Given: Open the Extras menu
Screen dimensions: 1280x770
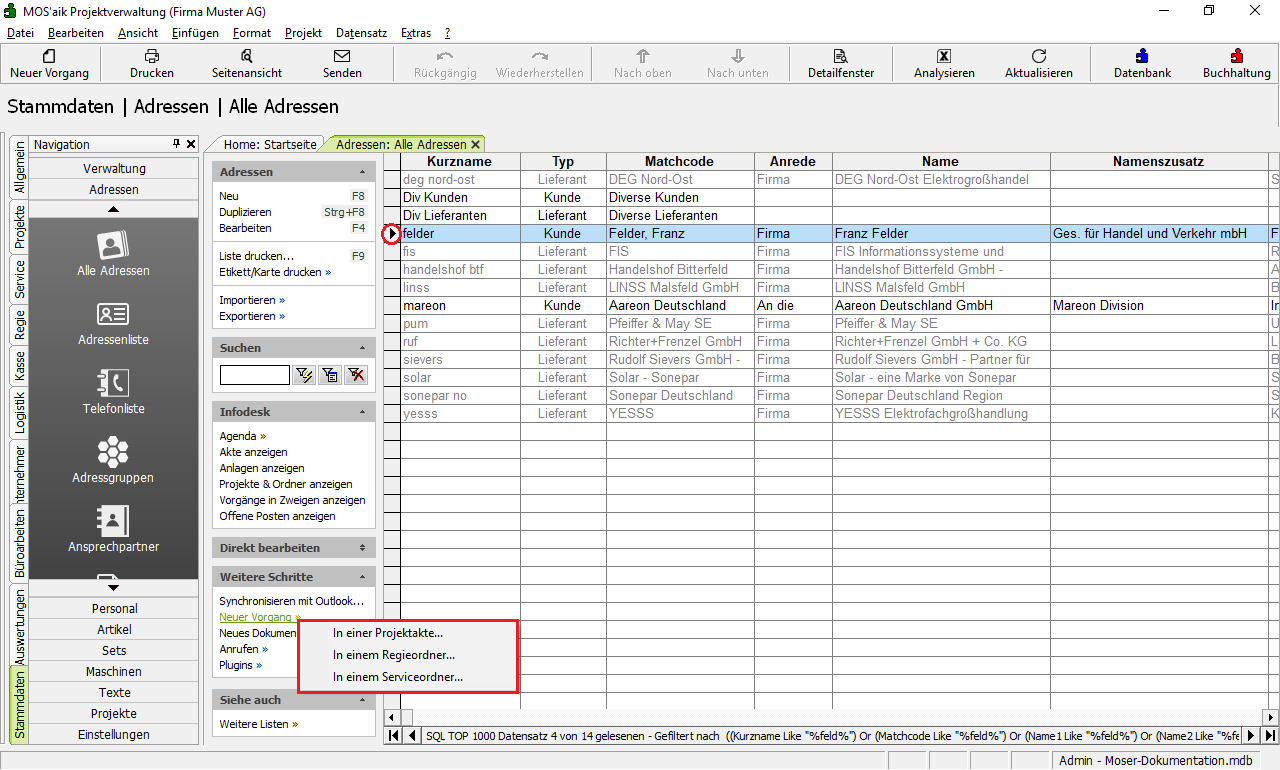Looking at the screenshot, I should click(415, 33).
